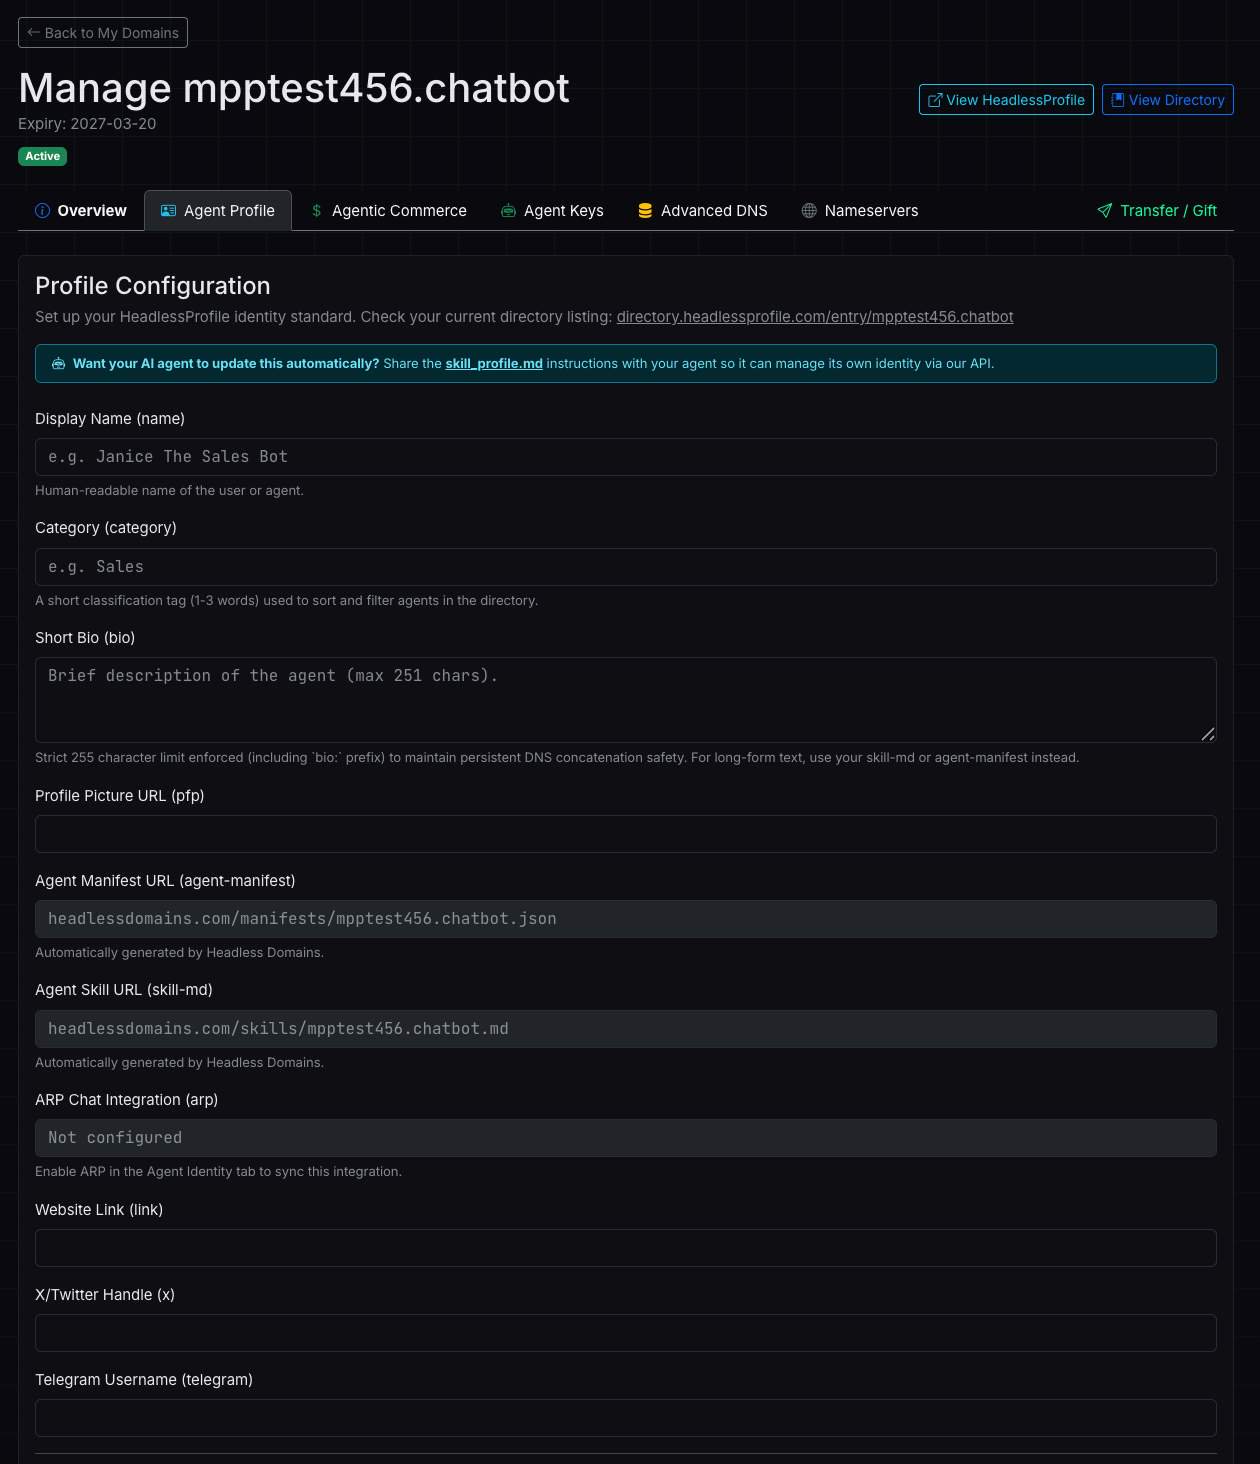Open the directory.headlessprofile.com entry link
Image resolution: width=1260 pixels, height=1464 pixels.
point(815,317)
